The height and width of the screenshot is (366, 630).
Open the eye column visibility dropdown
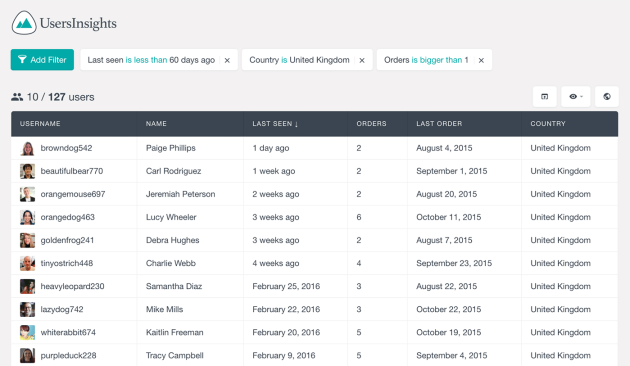point(575,96)
